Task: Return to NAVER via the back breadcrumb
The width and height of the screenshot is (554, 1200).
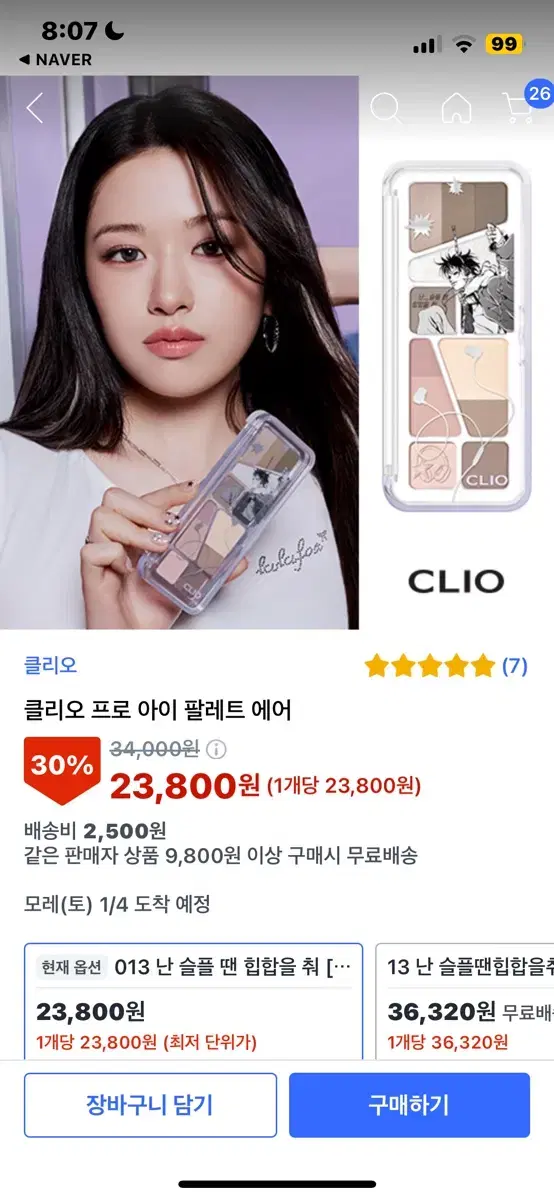Action: tap(55, 60)
